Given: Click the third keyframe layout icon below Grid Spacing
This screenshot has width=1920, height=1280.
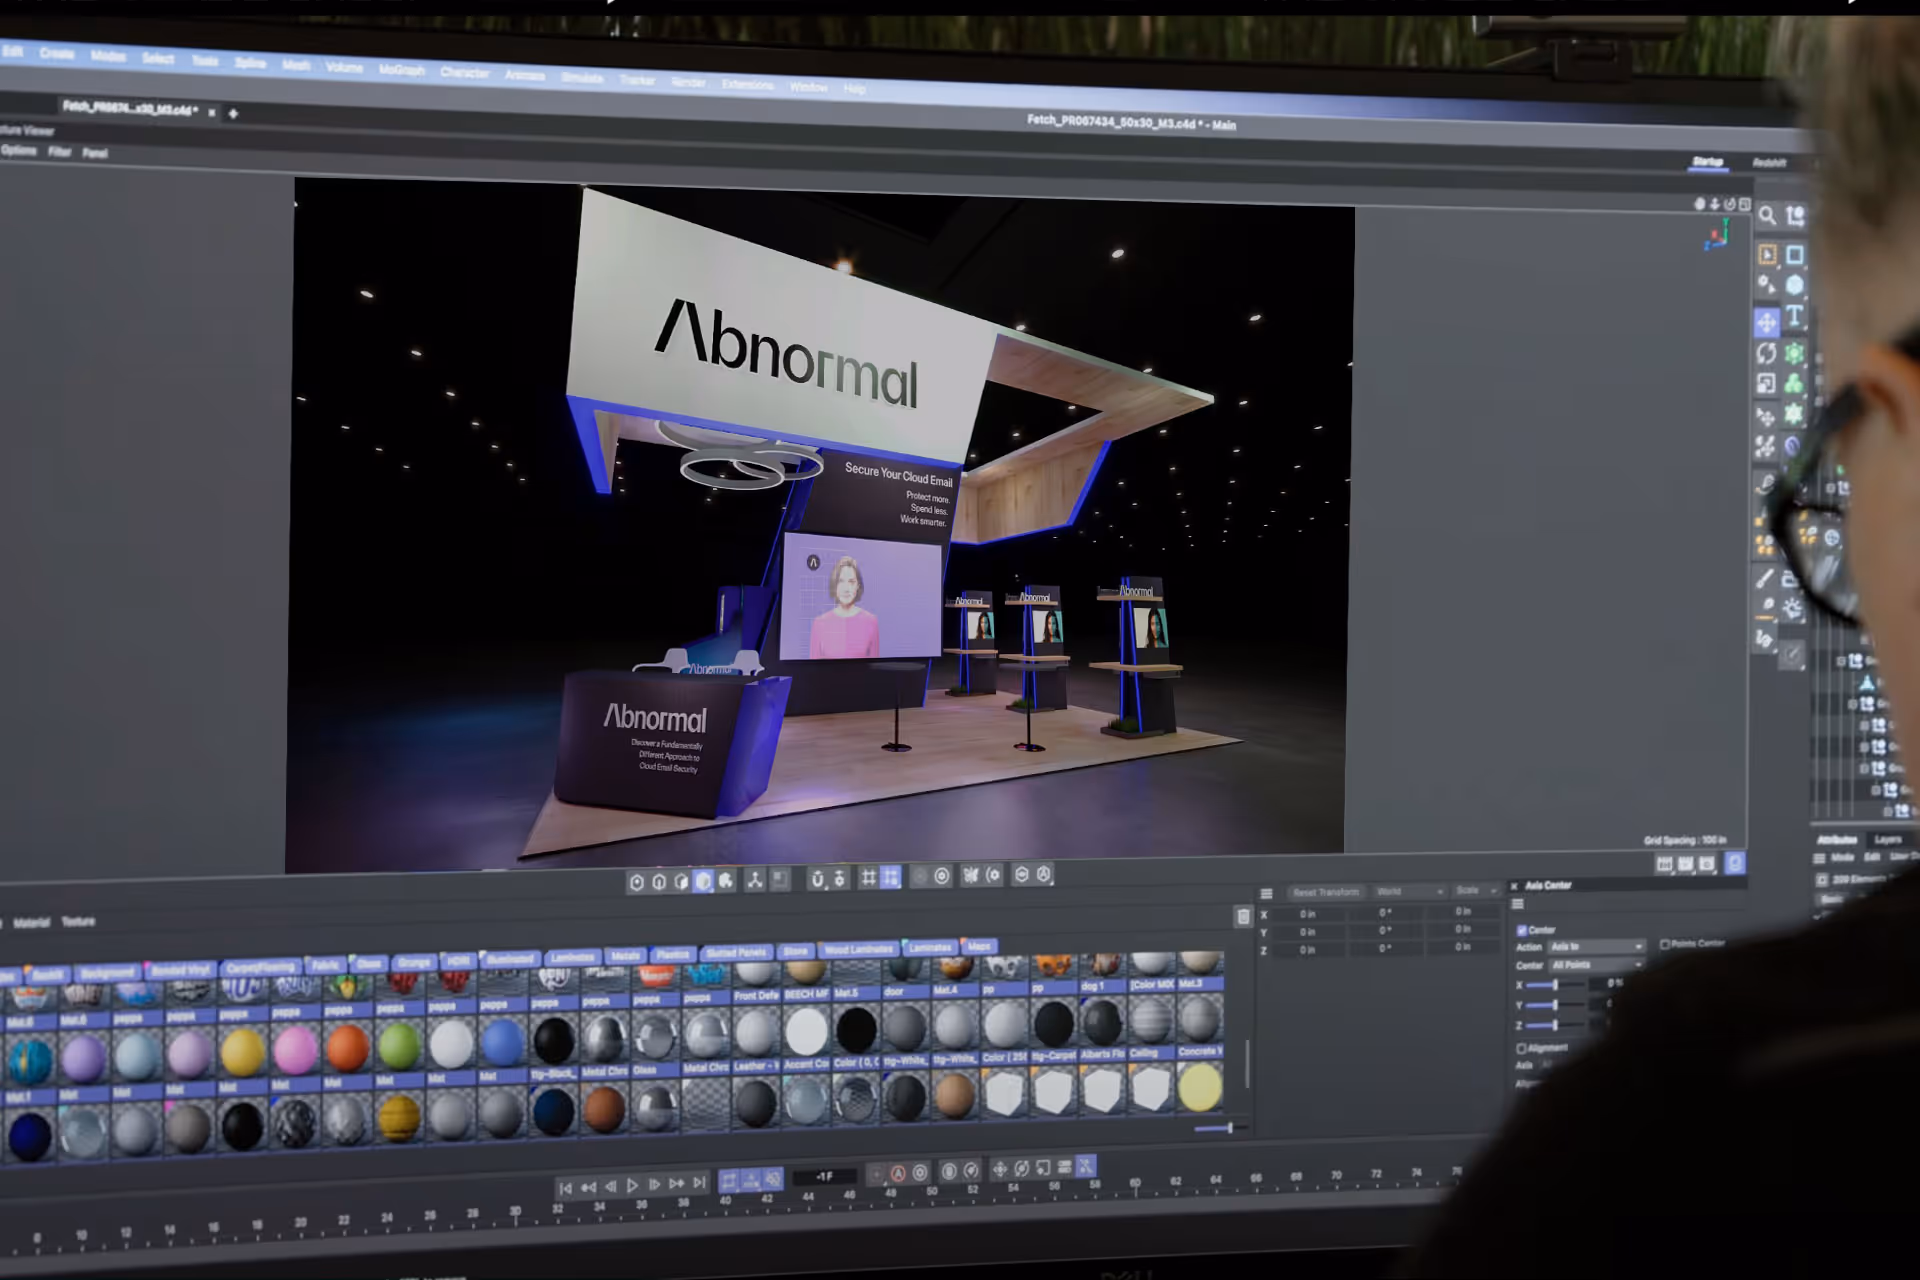Looking at the screenshot, I should coord(1707,864).
